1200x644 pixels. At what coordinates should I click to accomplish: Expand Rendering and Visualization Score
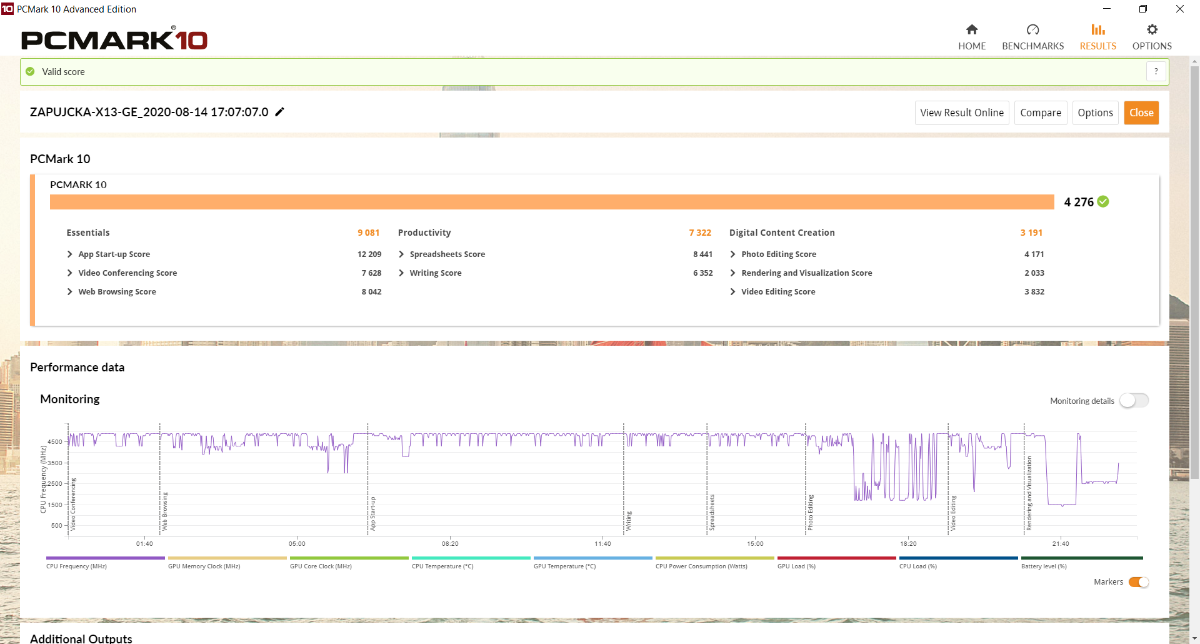click(733, 273)
